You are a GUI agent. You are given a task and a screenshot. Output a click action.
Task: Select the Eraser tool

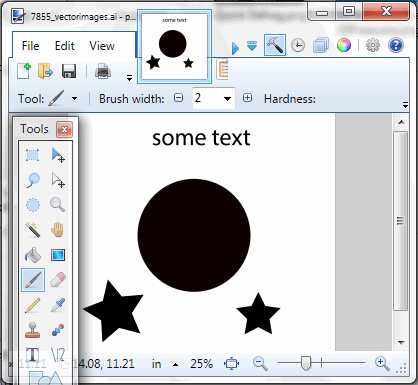[x=58, y=280]
